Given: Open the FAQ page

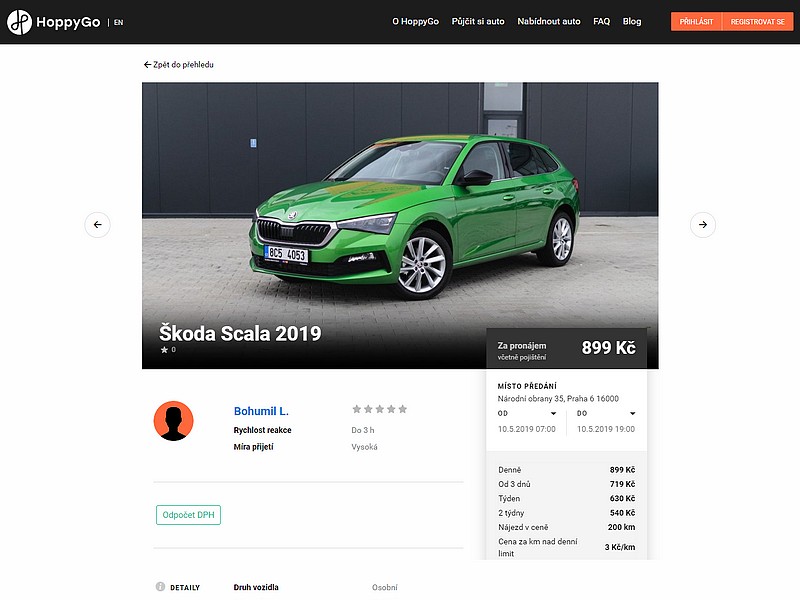Looking at the screenshot, I should [601, 21].
